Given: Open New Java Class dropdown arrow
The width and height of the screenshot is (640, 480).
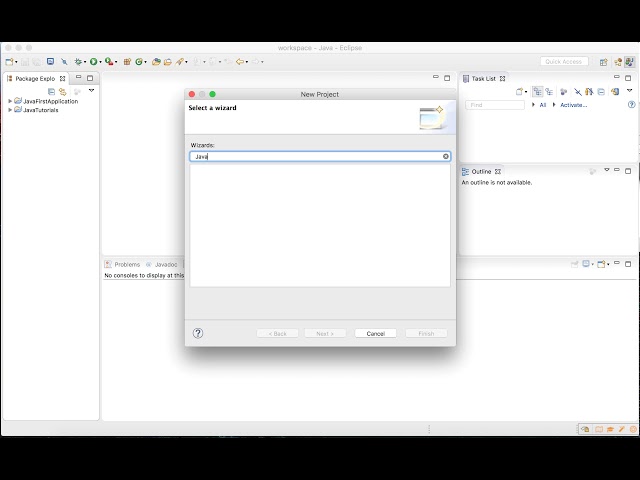Looking at the screenshot, I should click(145, 62).
